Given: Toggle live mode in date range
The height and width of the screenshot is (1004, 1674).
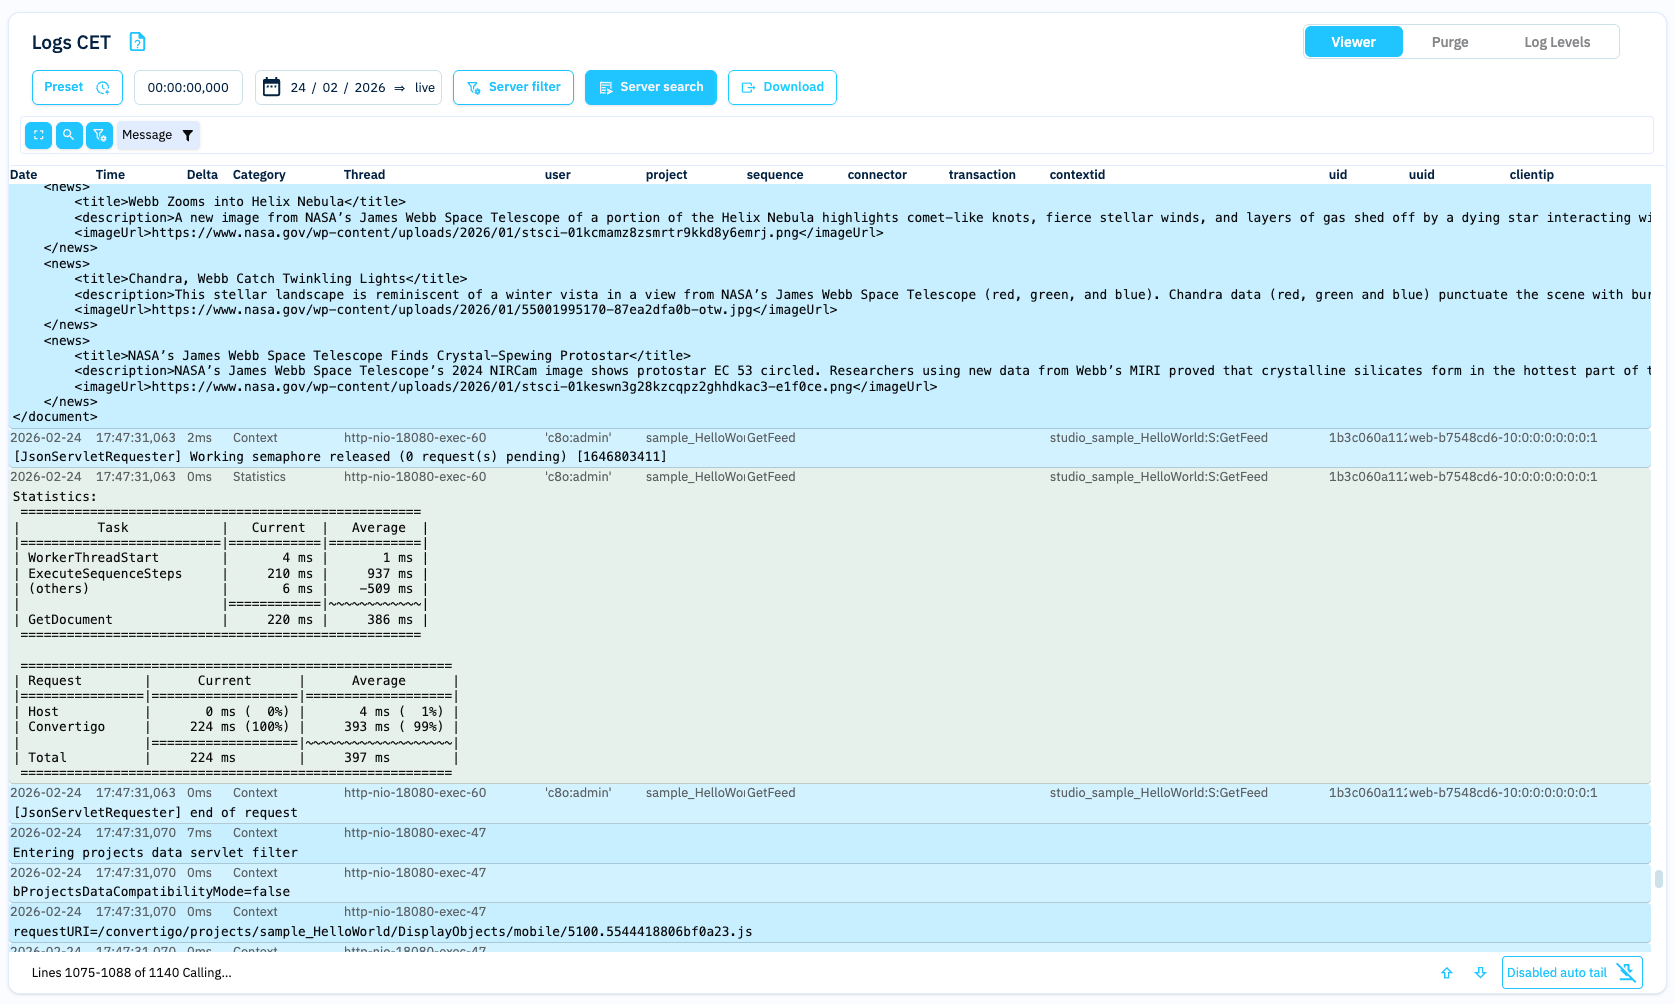Looking at the screenshot, I should (x=425, y=88).
